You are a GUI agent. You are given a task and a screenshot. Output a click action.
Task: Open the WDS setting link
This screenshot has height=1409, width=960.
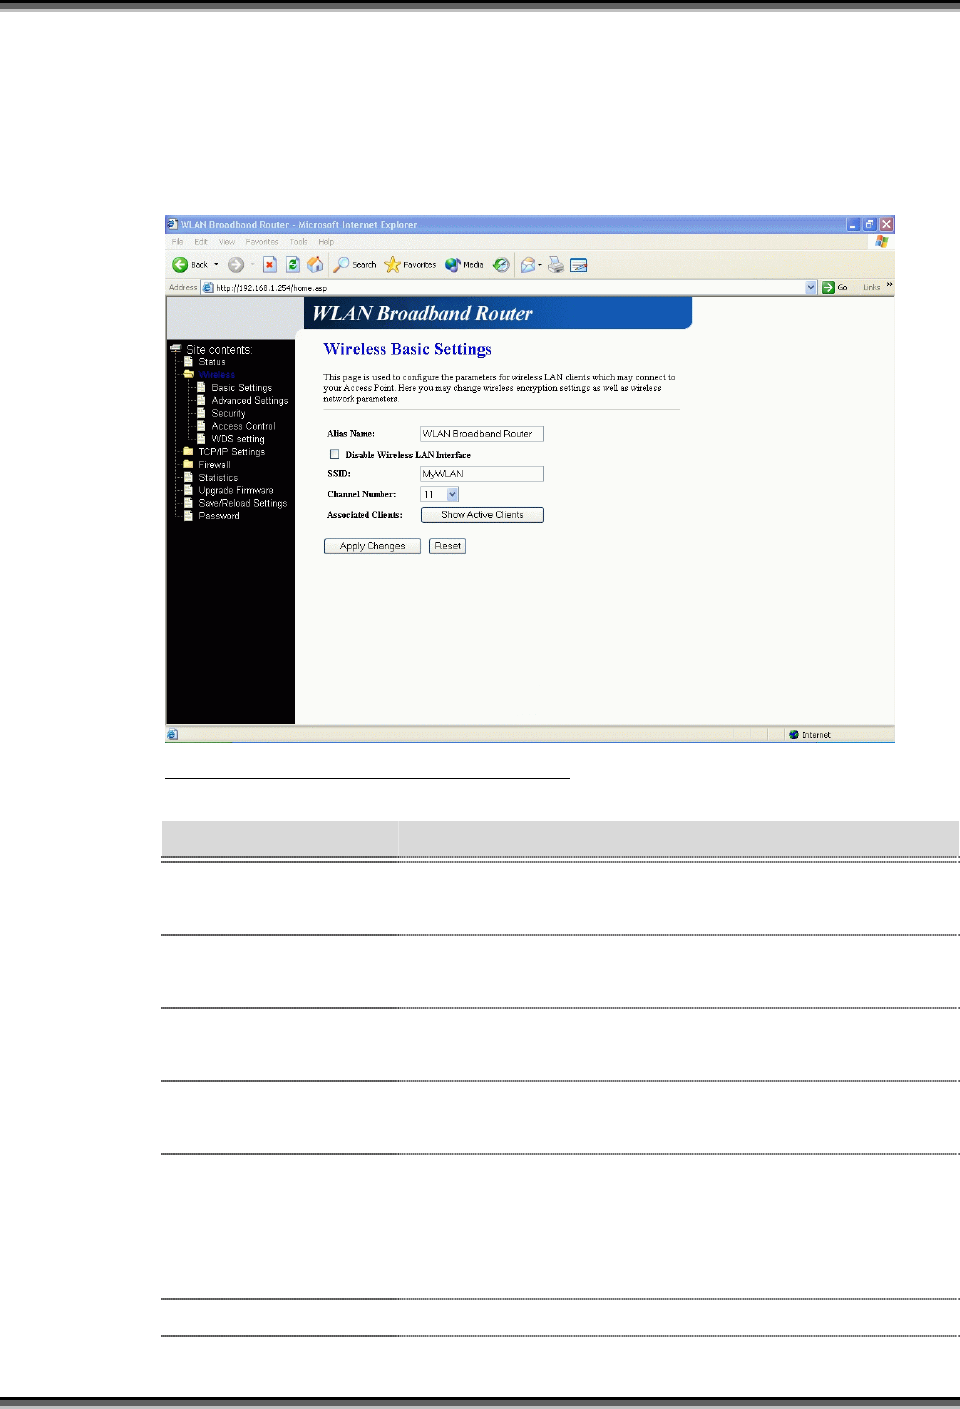238,439
